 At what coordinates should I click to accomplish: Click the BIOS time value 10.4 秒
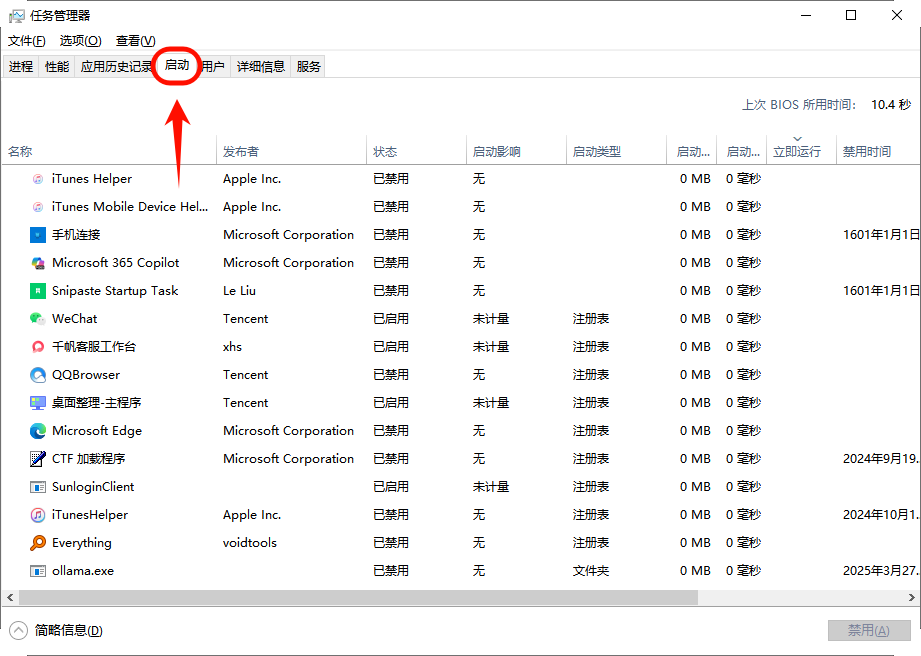click(x=891, y=105)
